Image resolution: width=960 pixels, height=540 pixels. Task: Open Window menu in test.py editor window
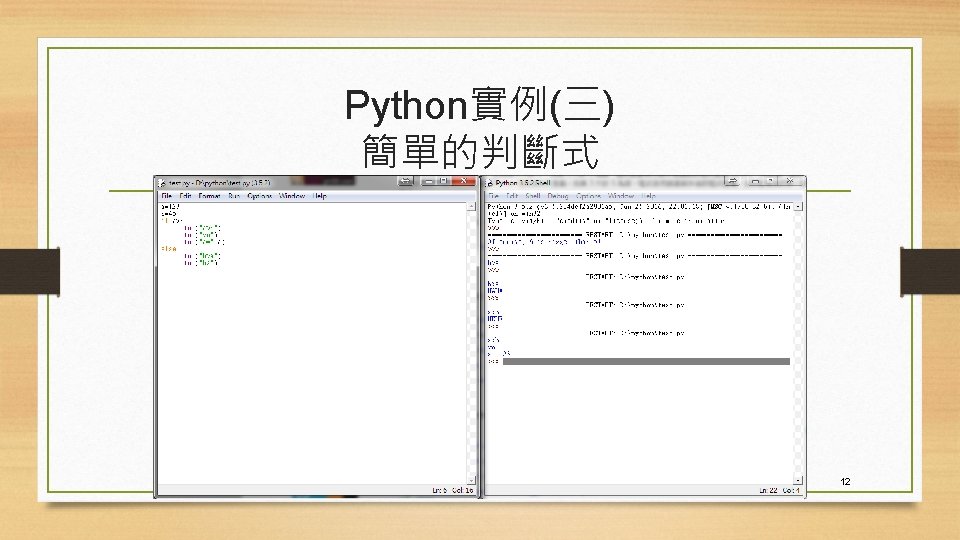tap(292, 196)
